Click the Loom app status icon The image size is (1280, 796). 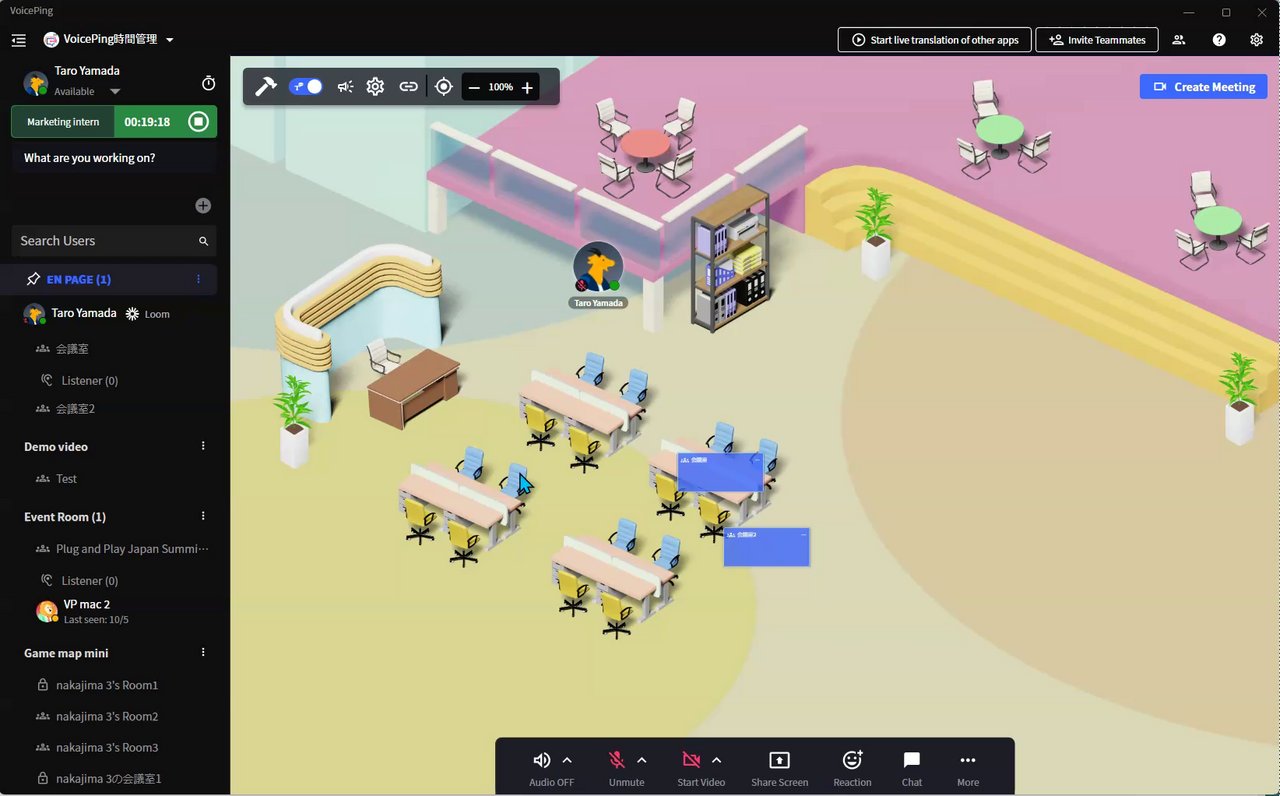132,313
